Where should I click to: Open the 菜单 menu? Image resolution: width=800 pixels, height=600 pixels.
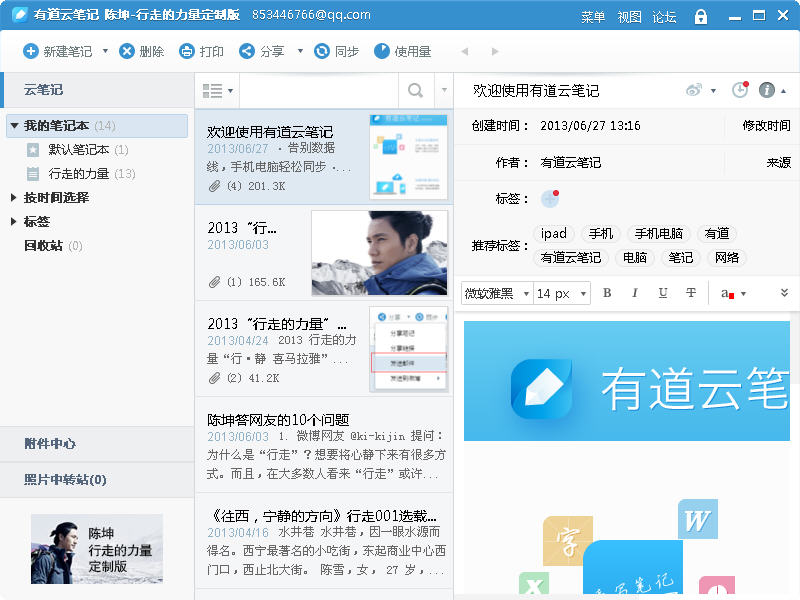tap(593, 17)
